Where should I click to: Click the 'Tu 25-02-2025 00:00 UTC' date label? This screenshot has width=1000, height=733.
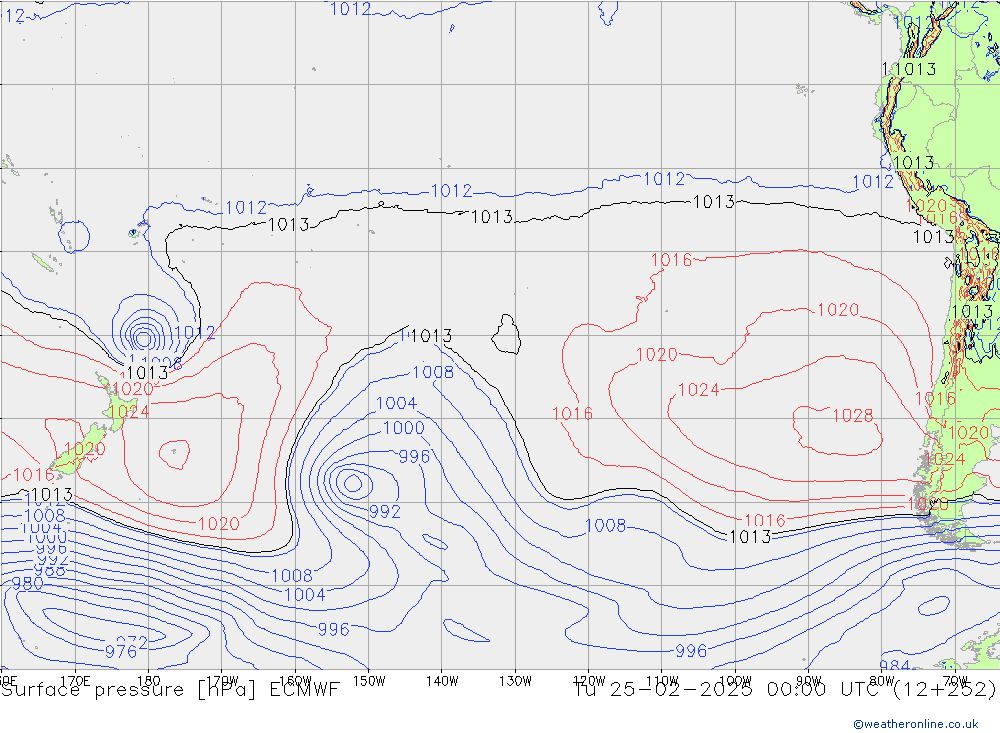click(x=726, y=690)
